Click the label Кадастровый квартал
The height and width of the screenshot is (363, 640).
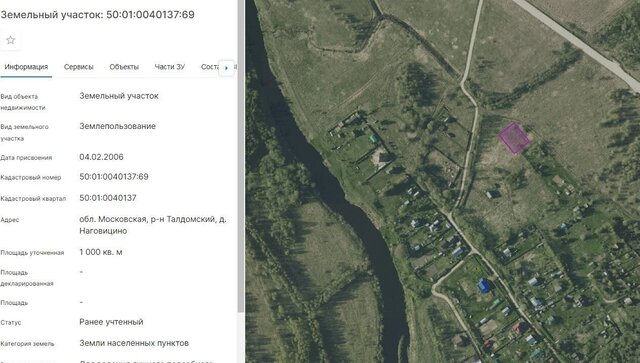pyautogui.click(x=33, y=198)
